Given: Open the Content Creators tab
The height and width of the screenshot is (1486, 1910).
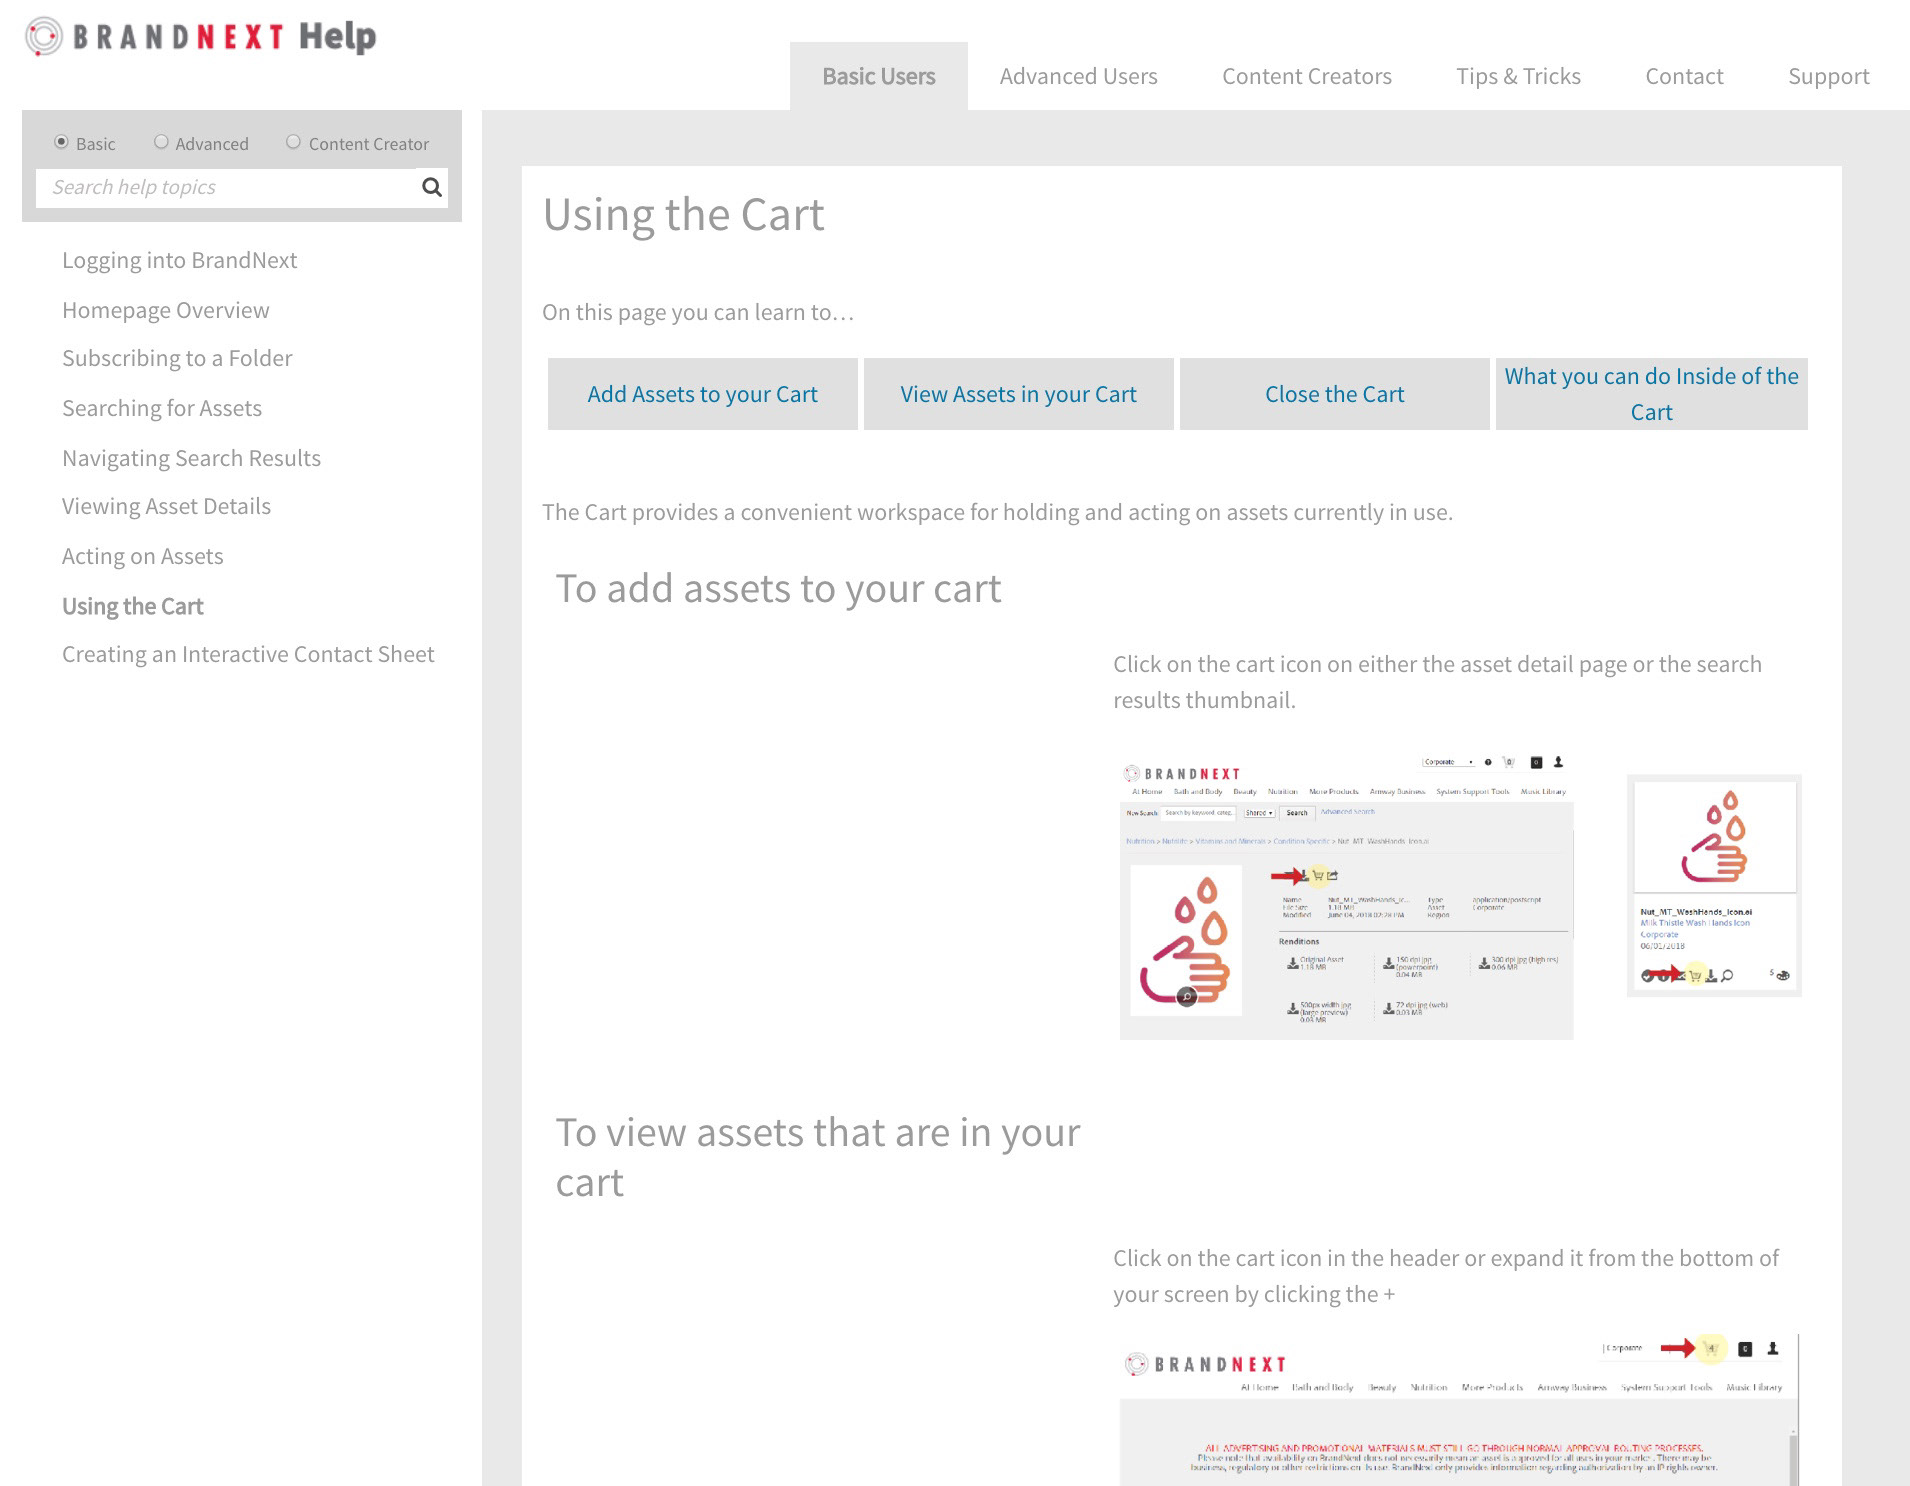Looking at the screenshot, I should (1307, 76).
